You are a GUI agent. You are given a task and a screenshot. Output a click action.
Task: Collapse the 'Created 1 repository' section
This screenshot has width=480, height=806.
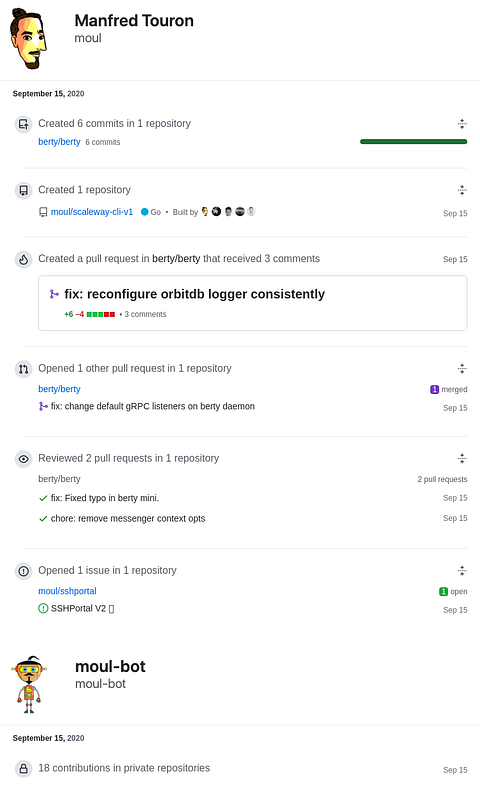coord(462,190)
